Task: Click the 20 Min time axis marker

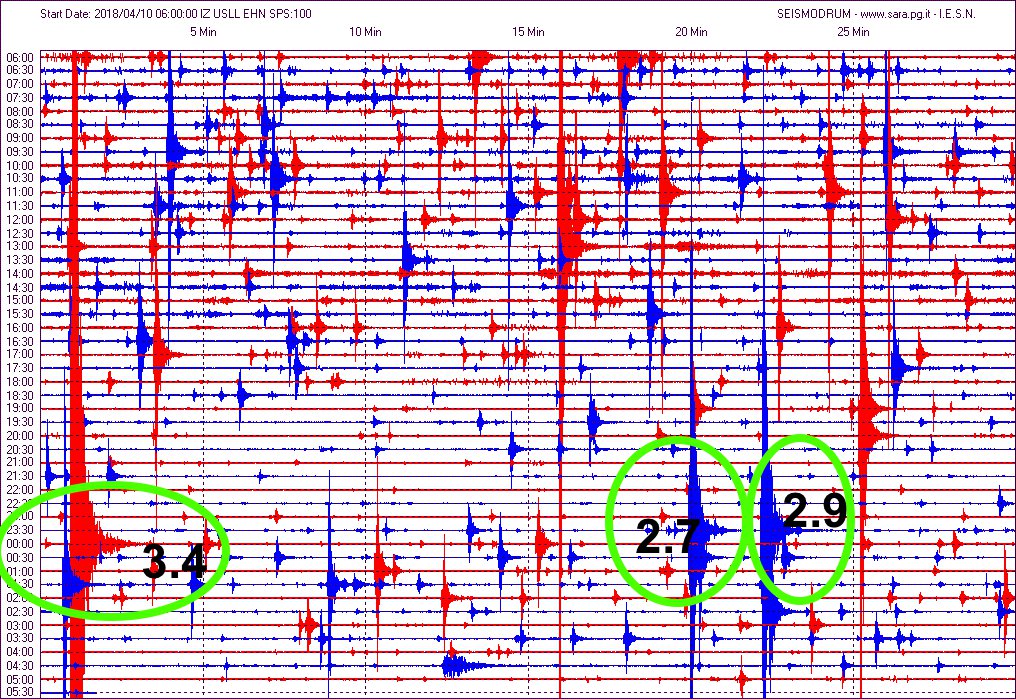Action: [x=691, y=32]
